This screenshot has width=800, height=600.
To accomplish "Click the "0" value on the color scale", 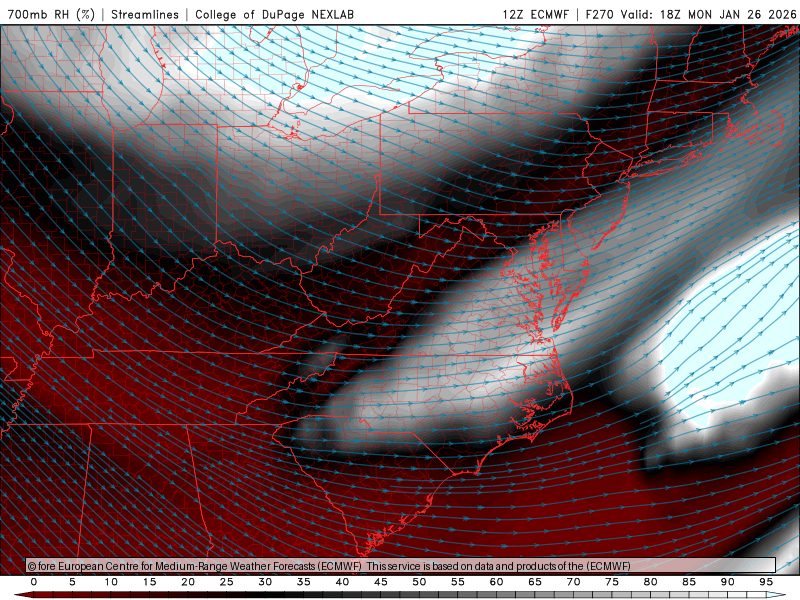I will click(34, 582).
